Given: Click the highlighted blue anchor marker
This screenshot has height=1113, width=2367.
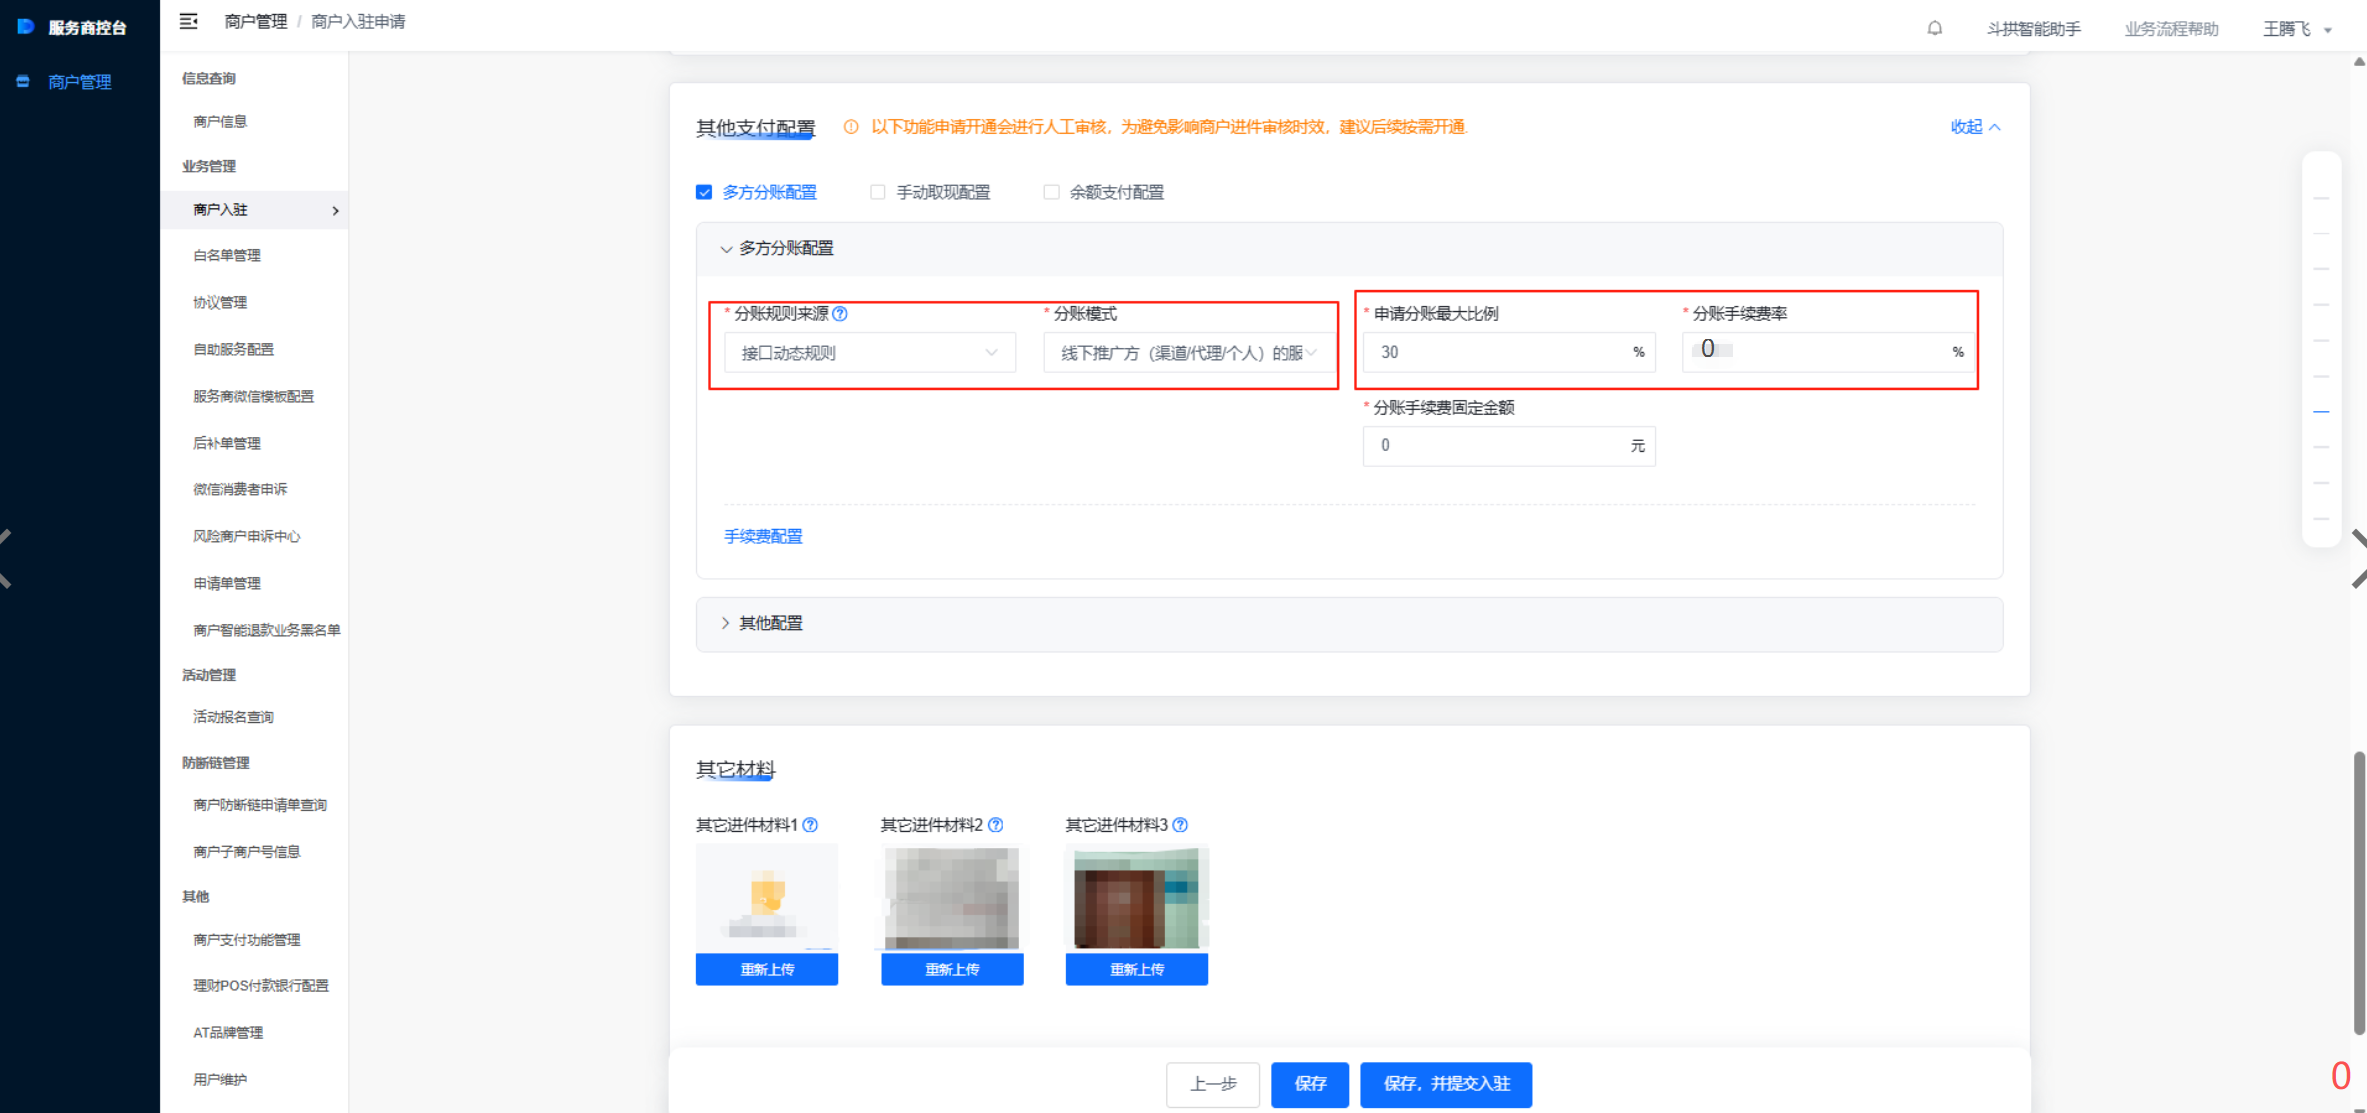Looking at the screenshot, I should point(2321,412).
